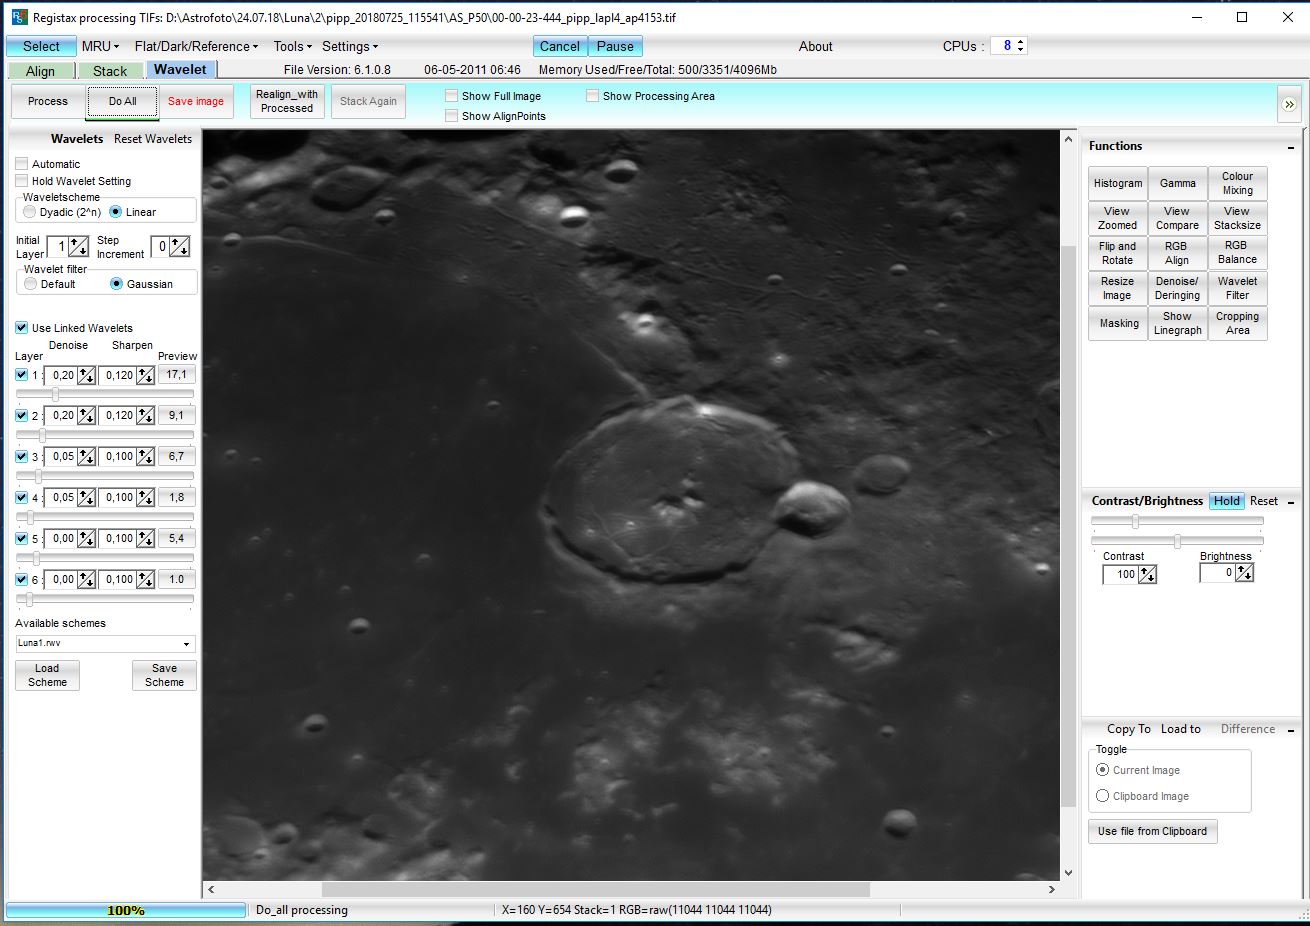Expand the toolbar with the double-arrow button
The image size is (1310, 926).
pos(1288,104)
